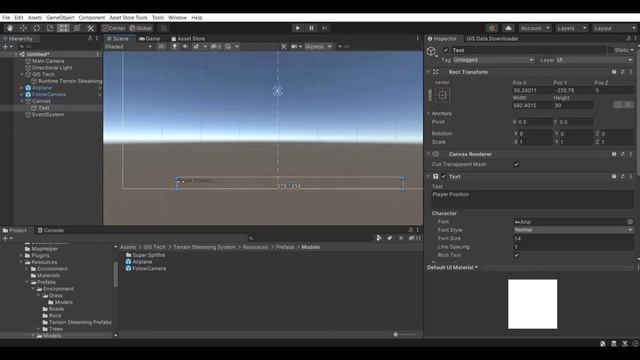Select the Transform tool
Screen dimensions: 640x360
(77, 28)
